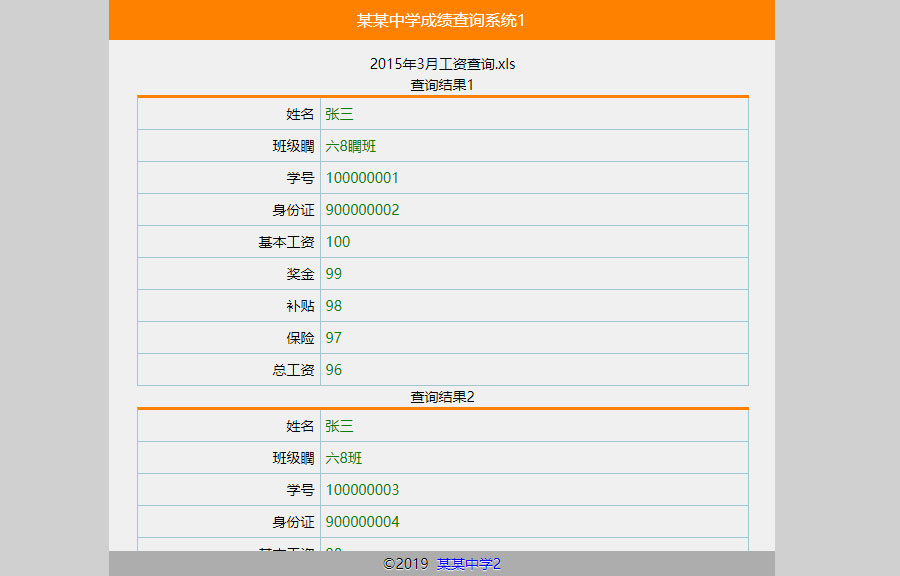Select the insurance value 97
The width and height of the screenshot is (900, 576).
334,338
